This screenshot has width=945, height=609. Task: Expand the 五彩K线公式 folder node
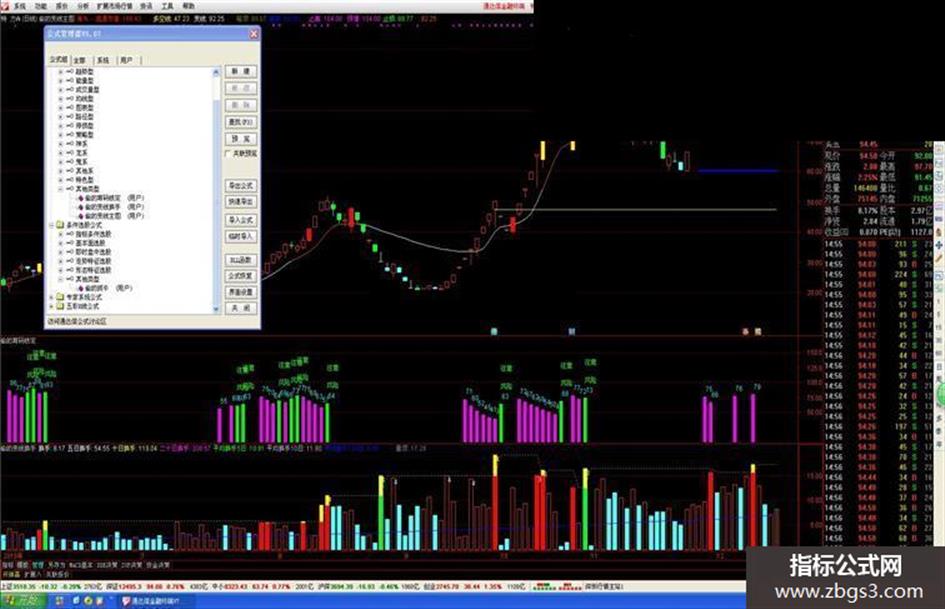point(52,306)
